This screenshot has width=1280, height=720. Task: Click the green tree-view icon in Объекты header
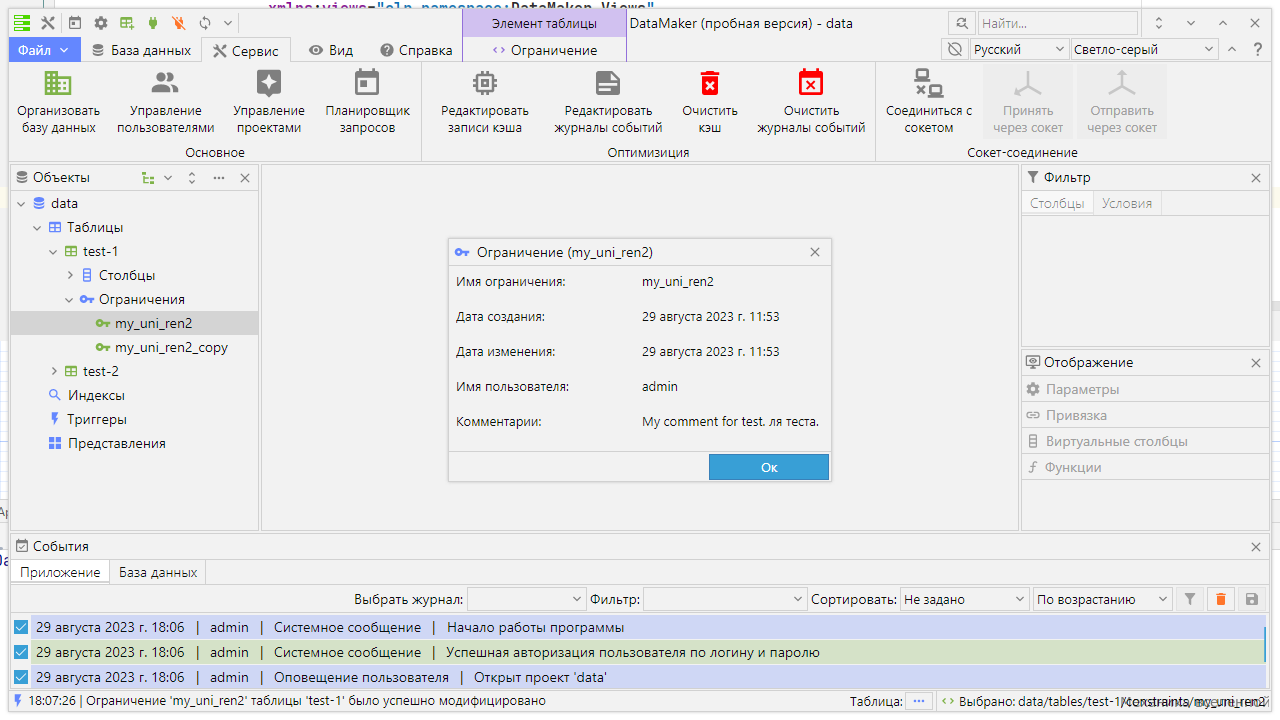(x=148, y=178)
